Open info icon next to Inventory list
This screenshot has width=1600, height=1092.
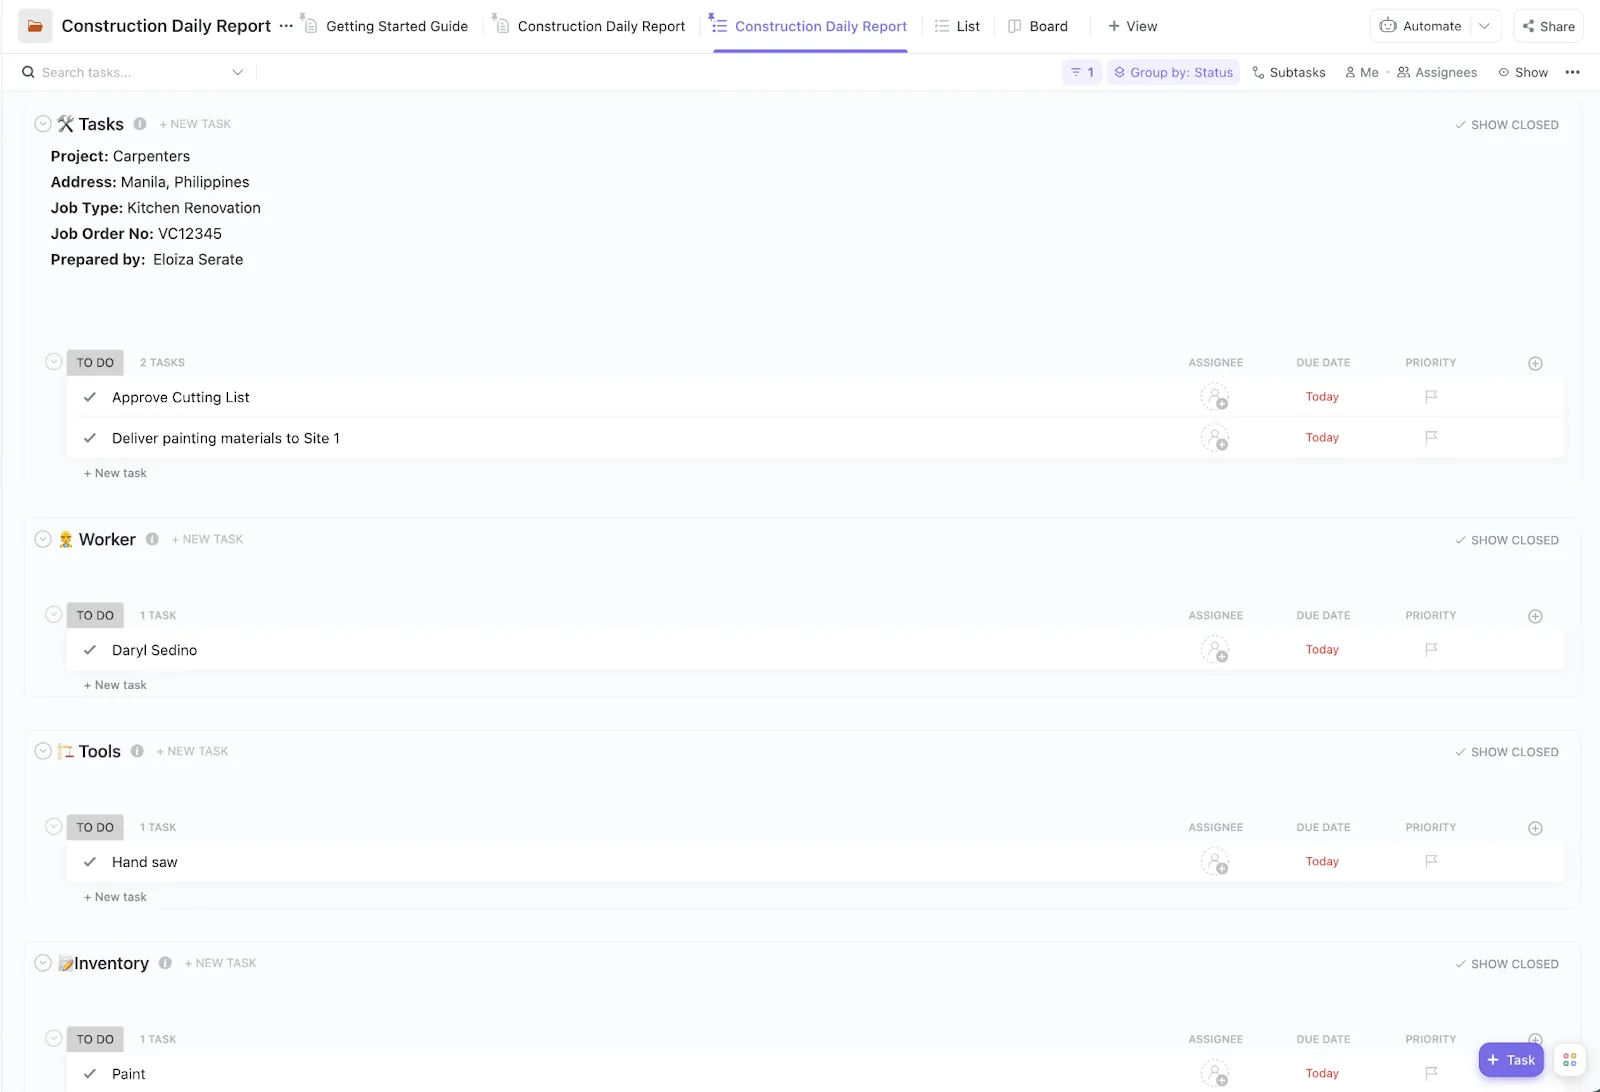165,963
